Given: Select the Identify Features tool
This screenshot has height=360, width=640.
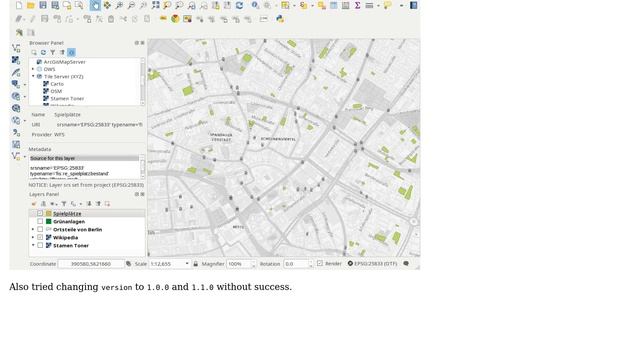Looking at the screenshot, I should coord(255,5).
